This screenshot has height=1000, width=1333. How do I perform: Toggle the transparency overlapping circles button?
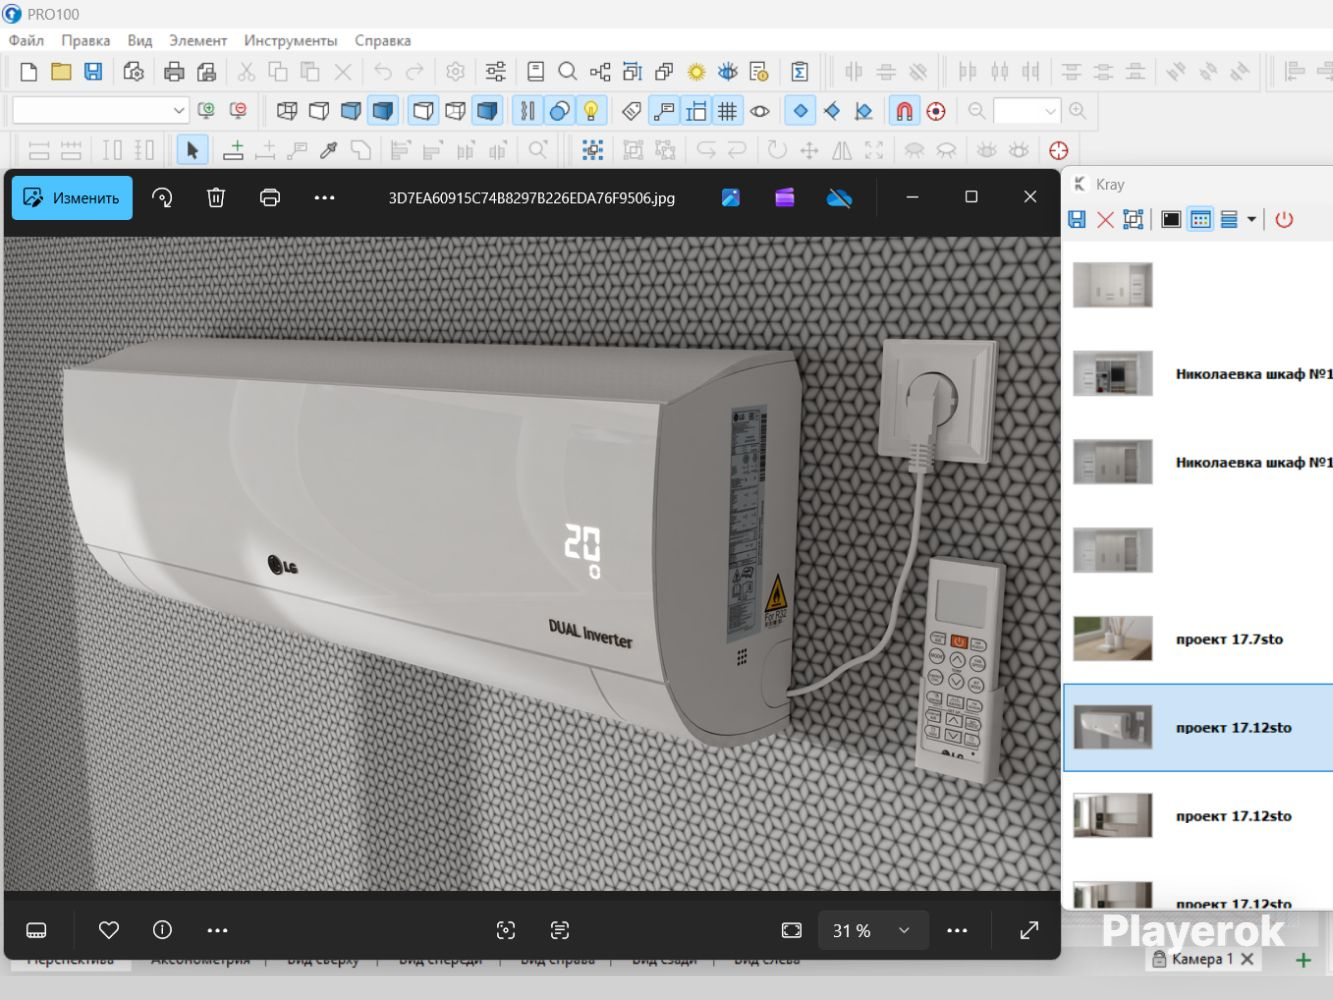point(559,111)
